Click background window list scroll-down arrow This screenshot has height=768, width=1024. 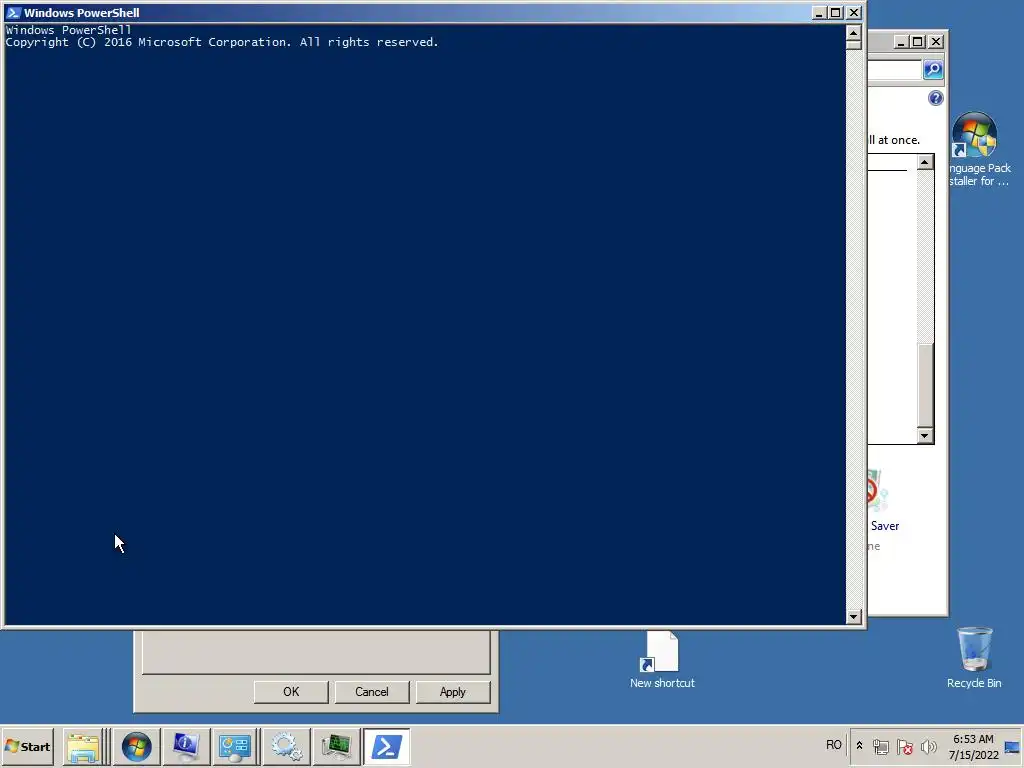(x=925, y=436)
